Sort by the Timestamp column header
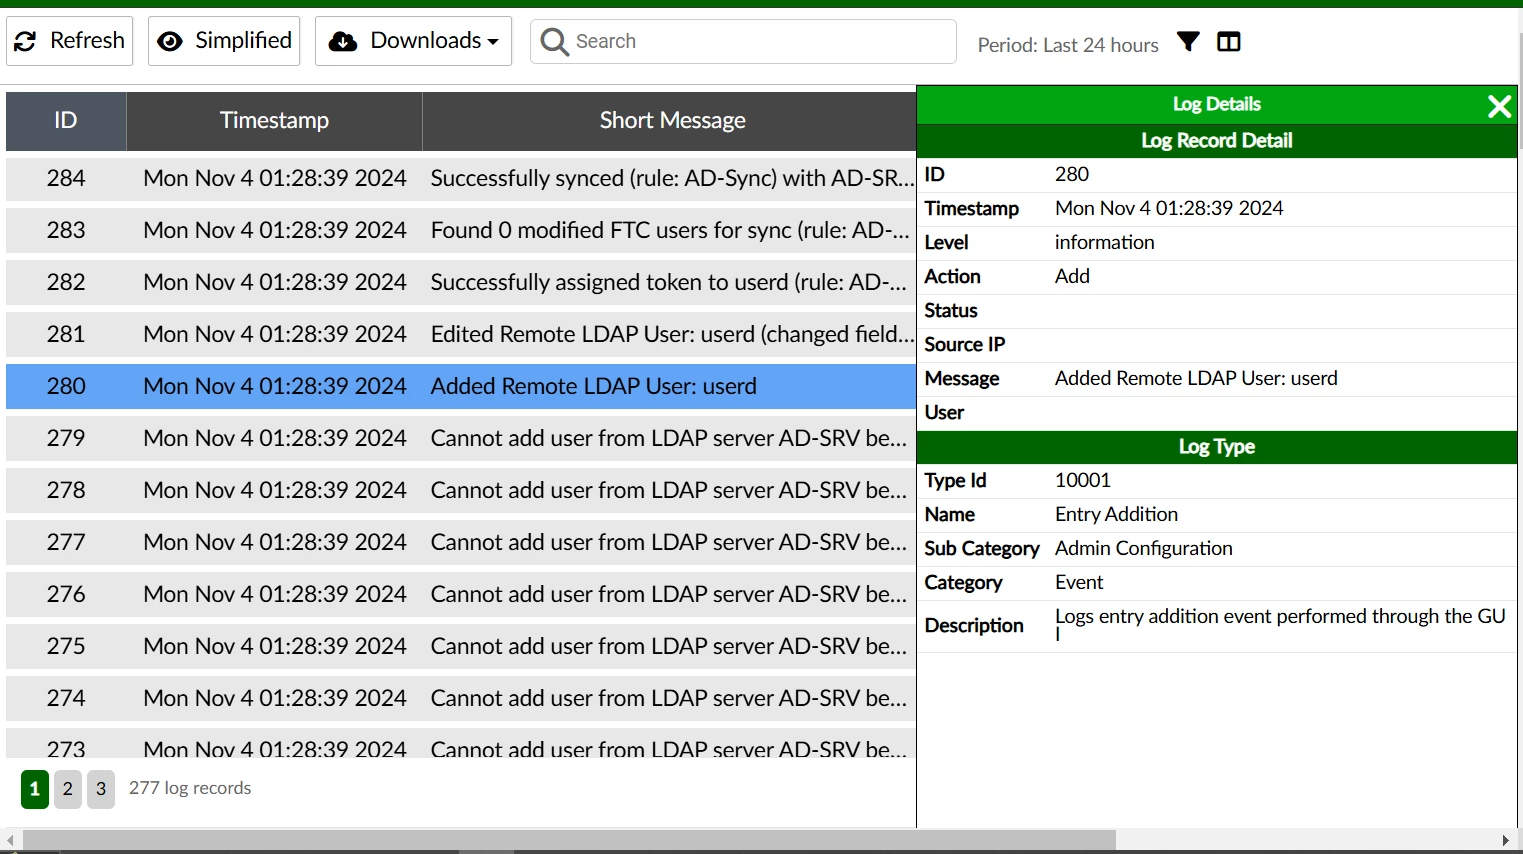The width and height of the screenshot is (1523, 854). (274, 121)
